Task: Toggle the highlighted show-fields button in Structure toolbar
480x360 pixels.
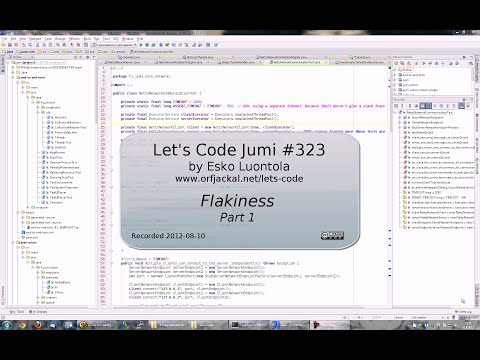Action: click(422, 106)
